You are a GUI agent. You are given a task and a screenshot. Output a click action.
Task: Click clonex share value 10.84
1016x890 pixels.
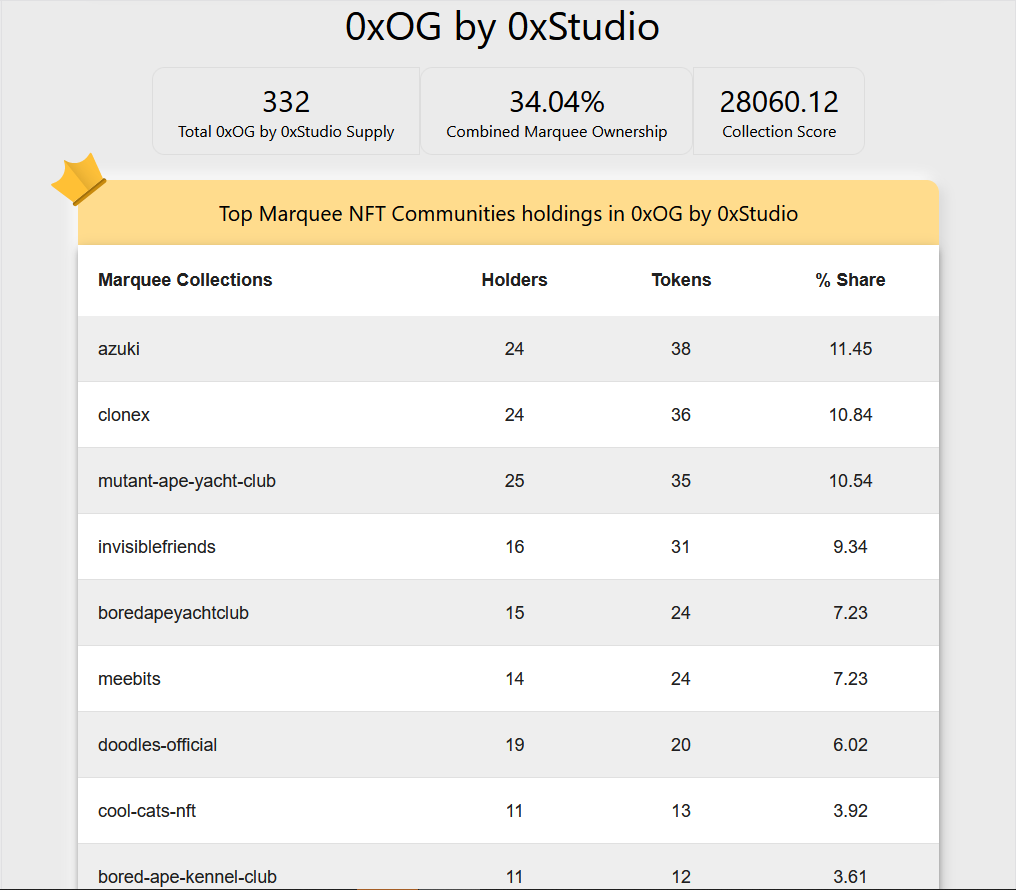[x=851, y=415]
